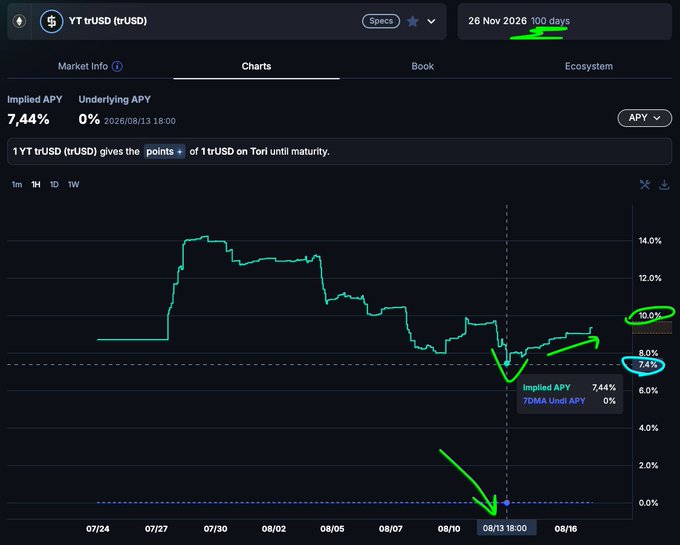Click the Market Info info icon
Viewport: 680px width, 545px height.
117,66
